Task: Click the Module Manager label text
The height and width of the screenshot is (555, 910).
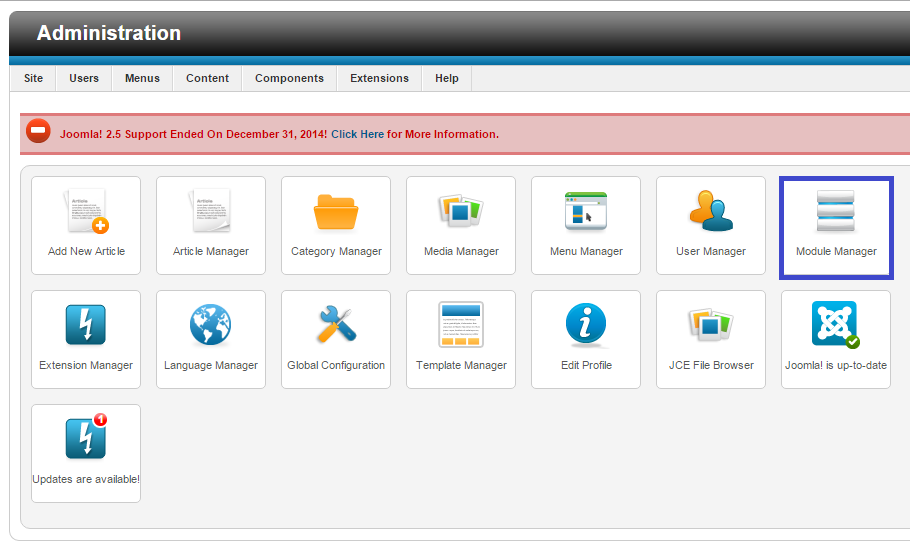Action: pos(836,251)
